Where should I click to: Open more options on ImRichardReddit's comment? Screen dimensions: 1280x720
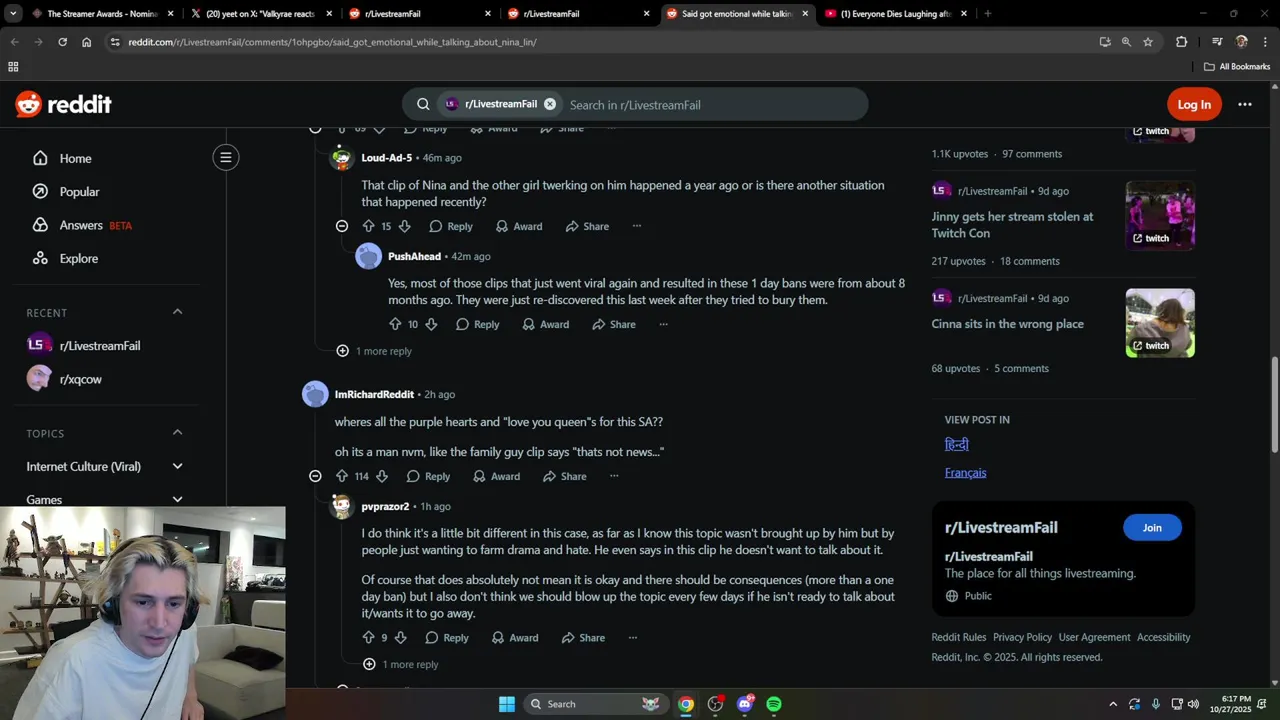tap(614, 477)
